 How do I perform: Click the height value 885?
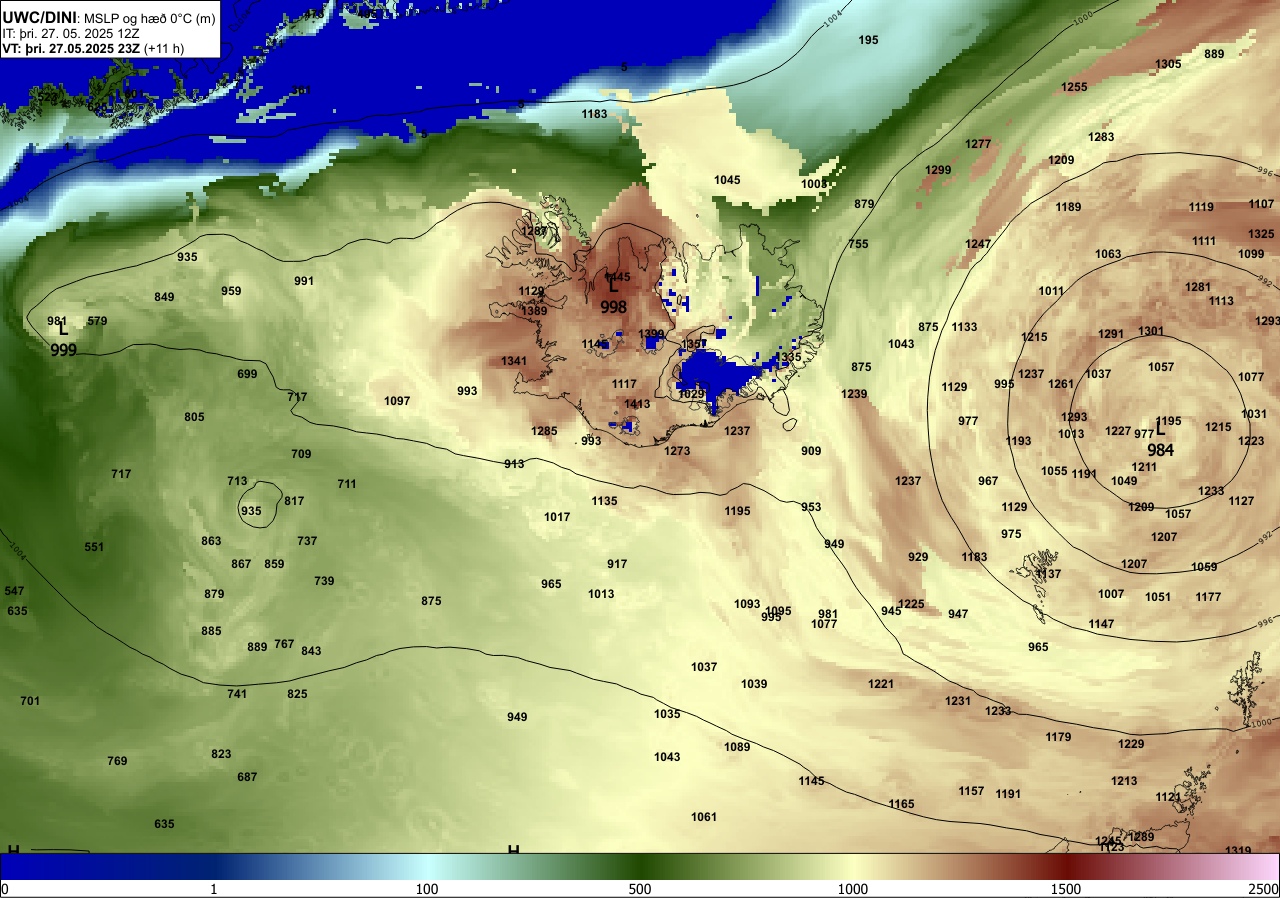[211, 631]
